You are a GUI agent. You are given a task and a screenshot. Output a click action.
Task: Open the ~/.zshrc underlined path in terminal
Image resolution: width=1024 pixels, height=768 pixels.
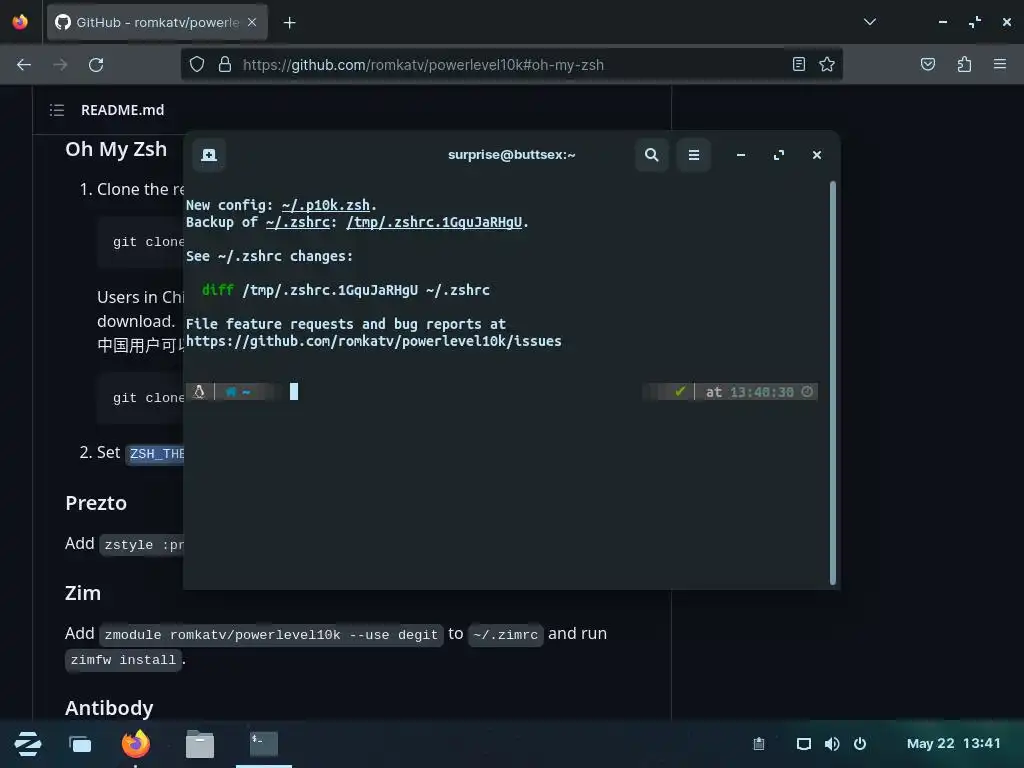click(297, 222)
